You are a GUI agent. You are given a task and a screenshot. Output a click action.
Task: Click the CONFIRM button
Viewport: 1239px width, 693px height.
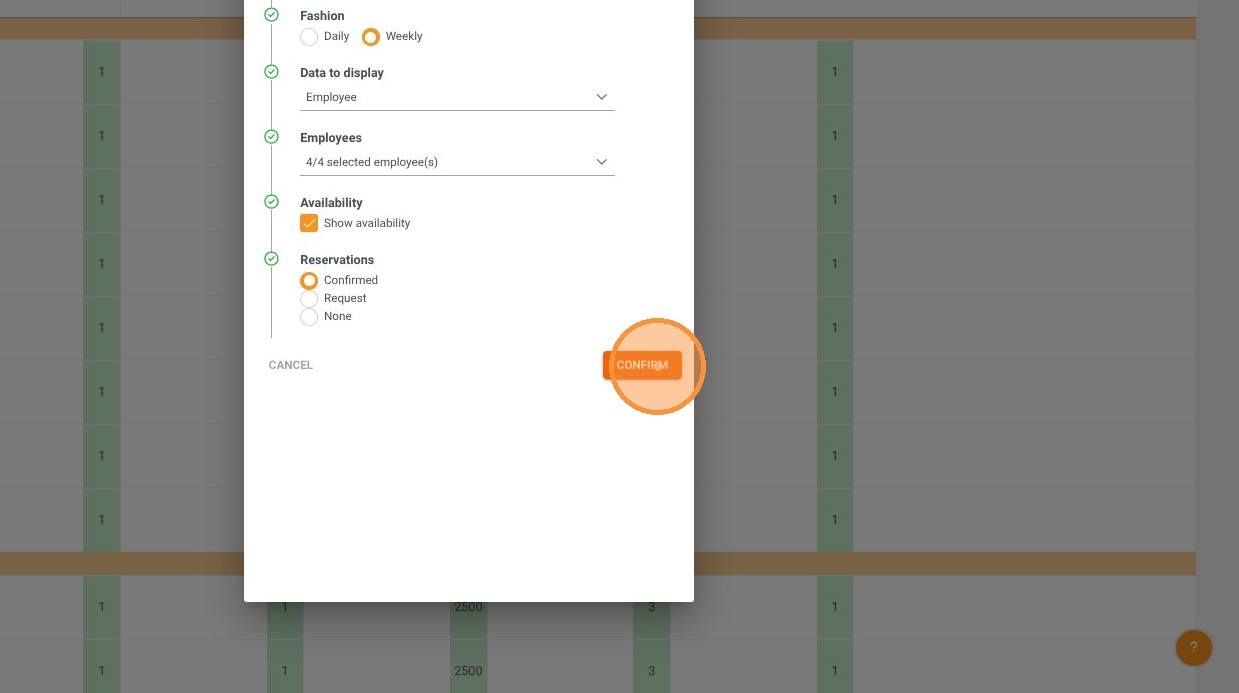point(642,365)
